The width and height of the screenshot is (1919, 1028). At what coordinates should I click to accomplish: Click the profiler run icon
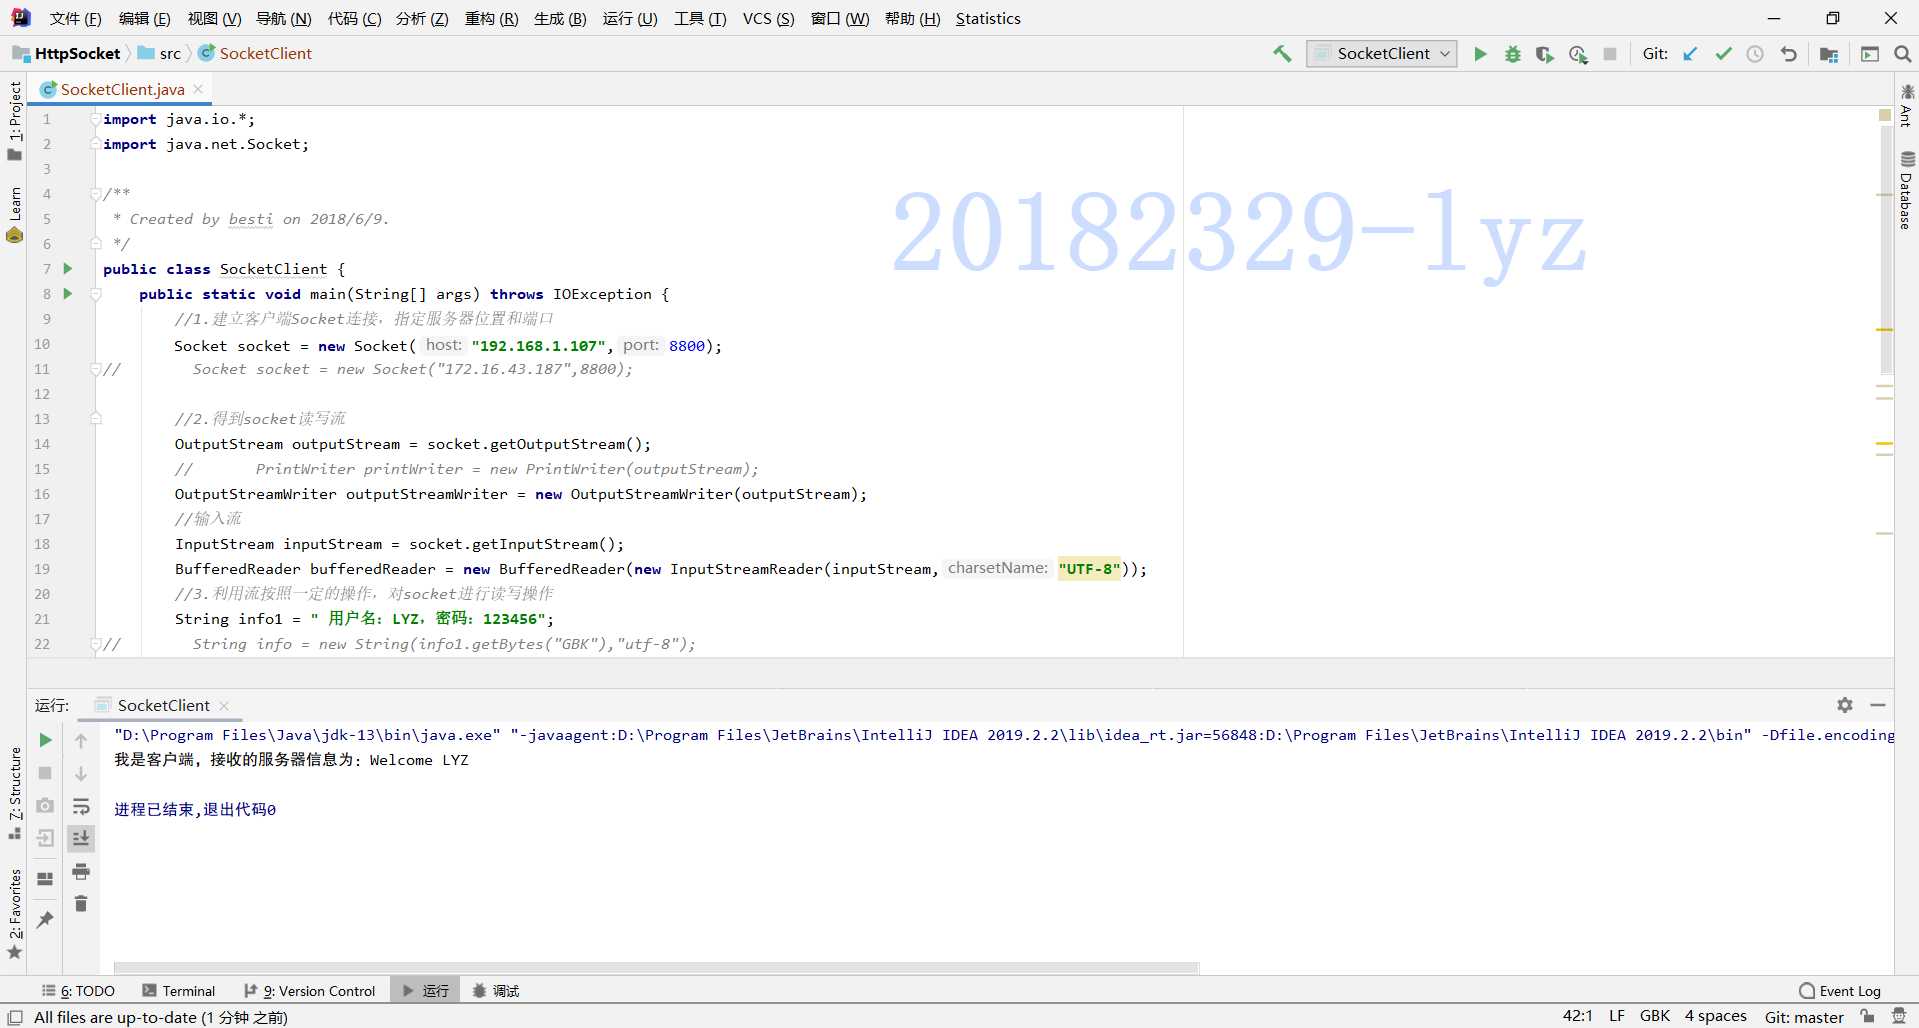click(1578, 54)
